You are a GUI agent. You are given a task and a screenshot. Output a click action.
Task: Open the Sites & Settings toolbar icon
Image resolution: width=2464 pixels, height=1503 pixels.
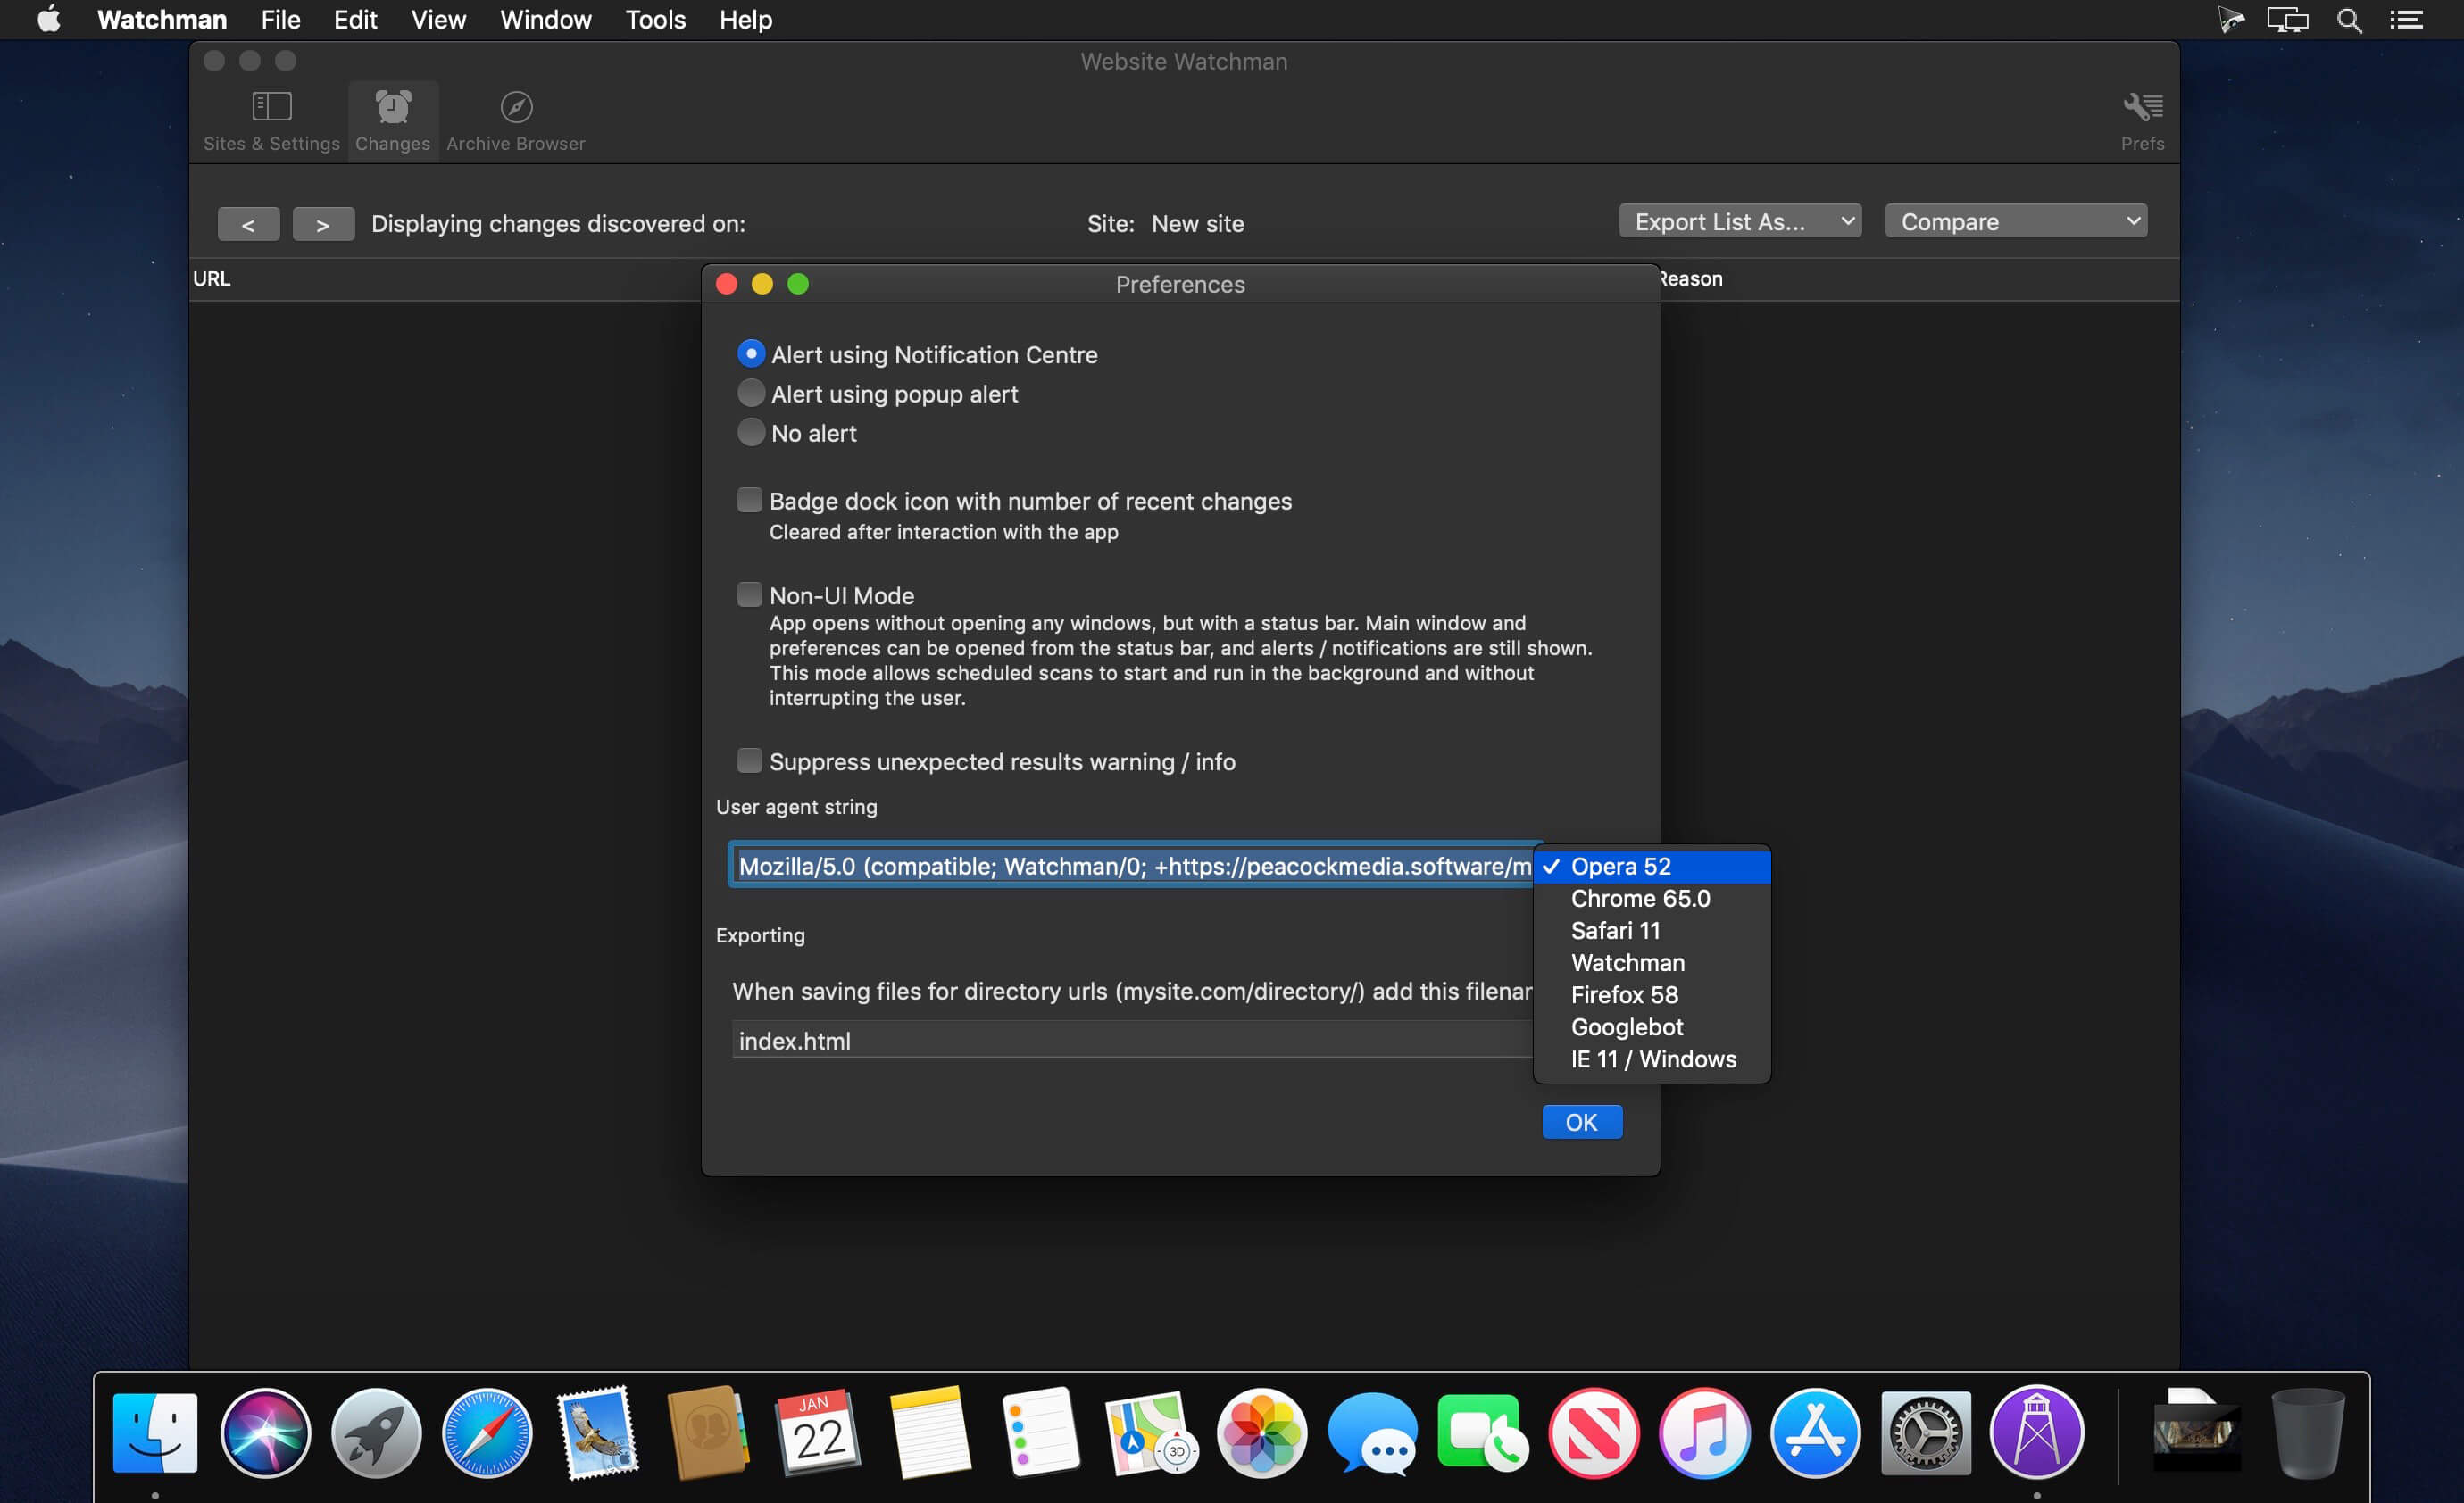(271, 107)
